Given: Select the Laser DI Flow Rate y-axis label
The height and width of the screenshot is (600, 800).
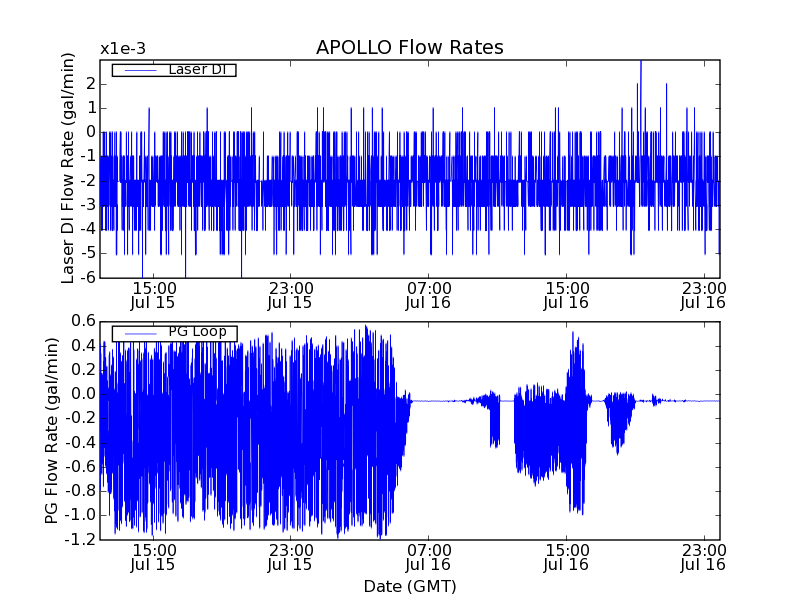Looking at the screenshot, I should pos(69,168).
